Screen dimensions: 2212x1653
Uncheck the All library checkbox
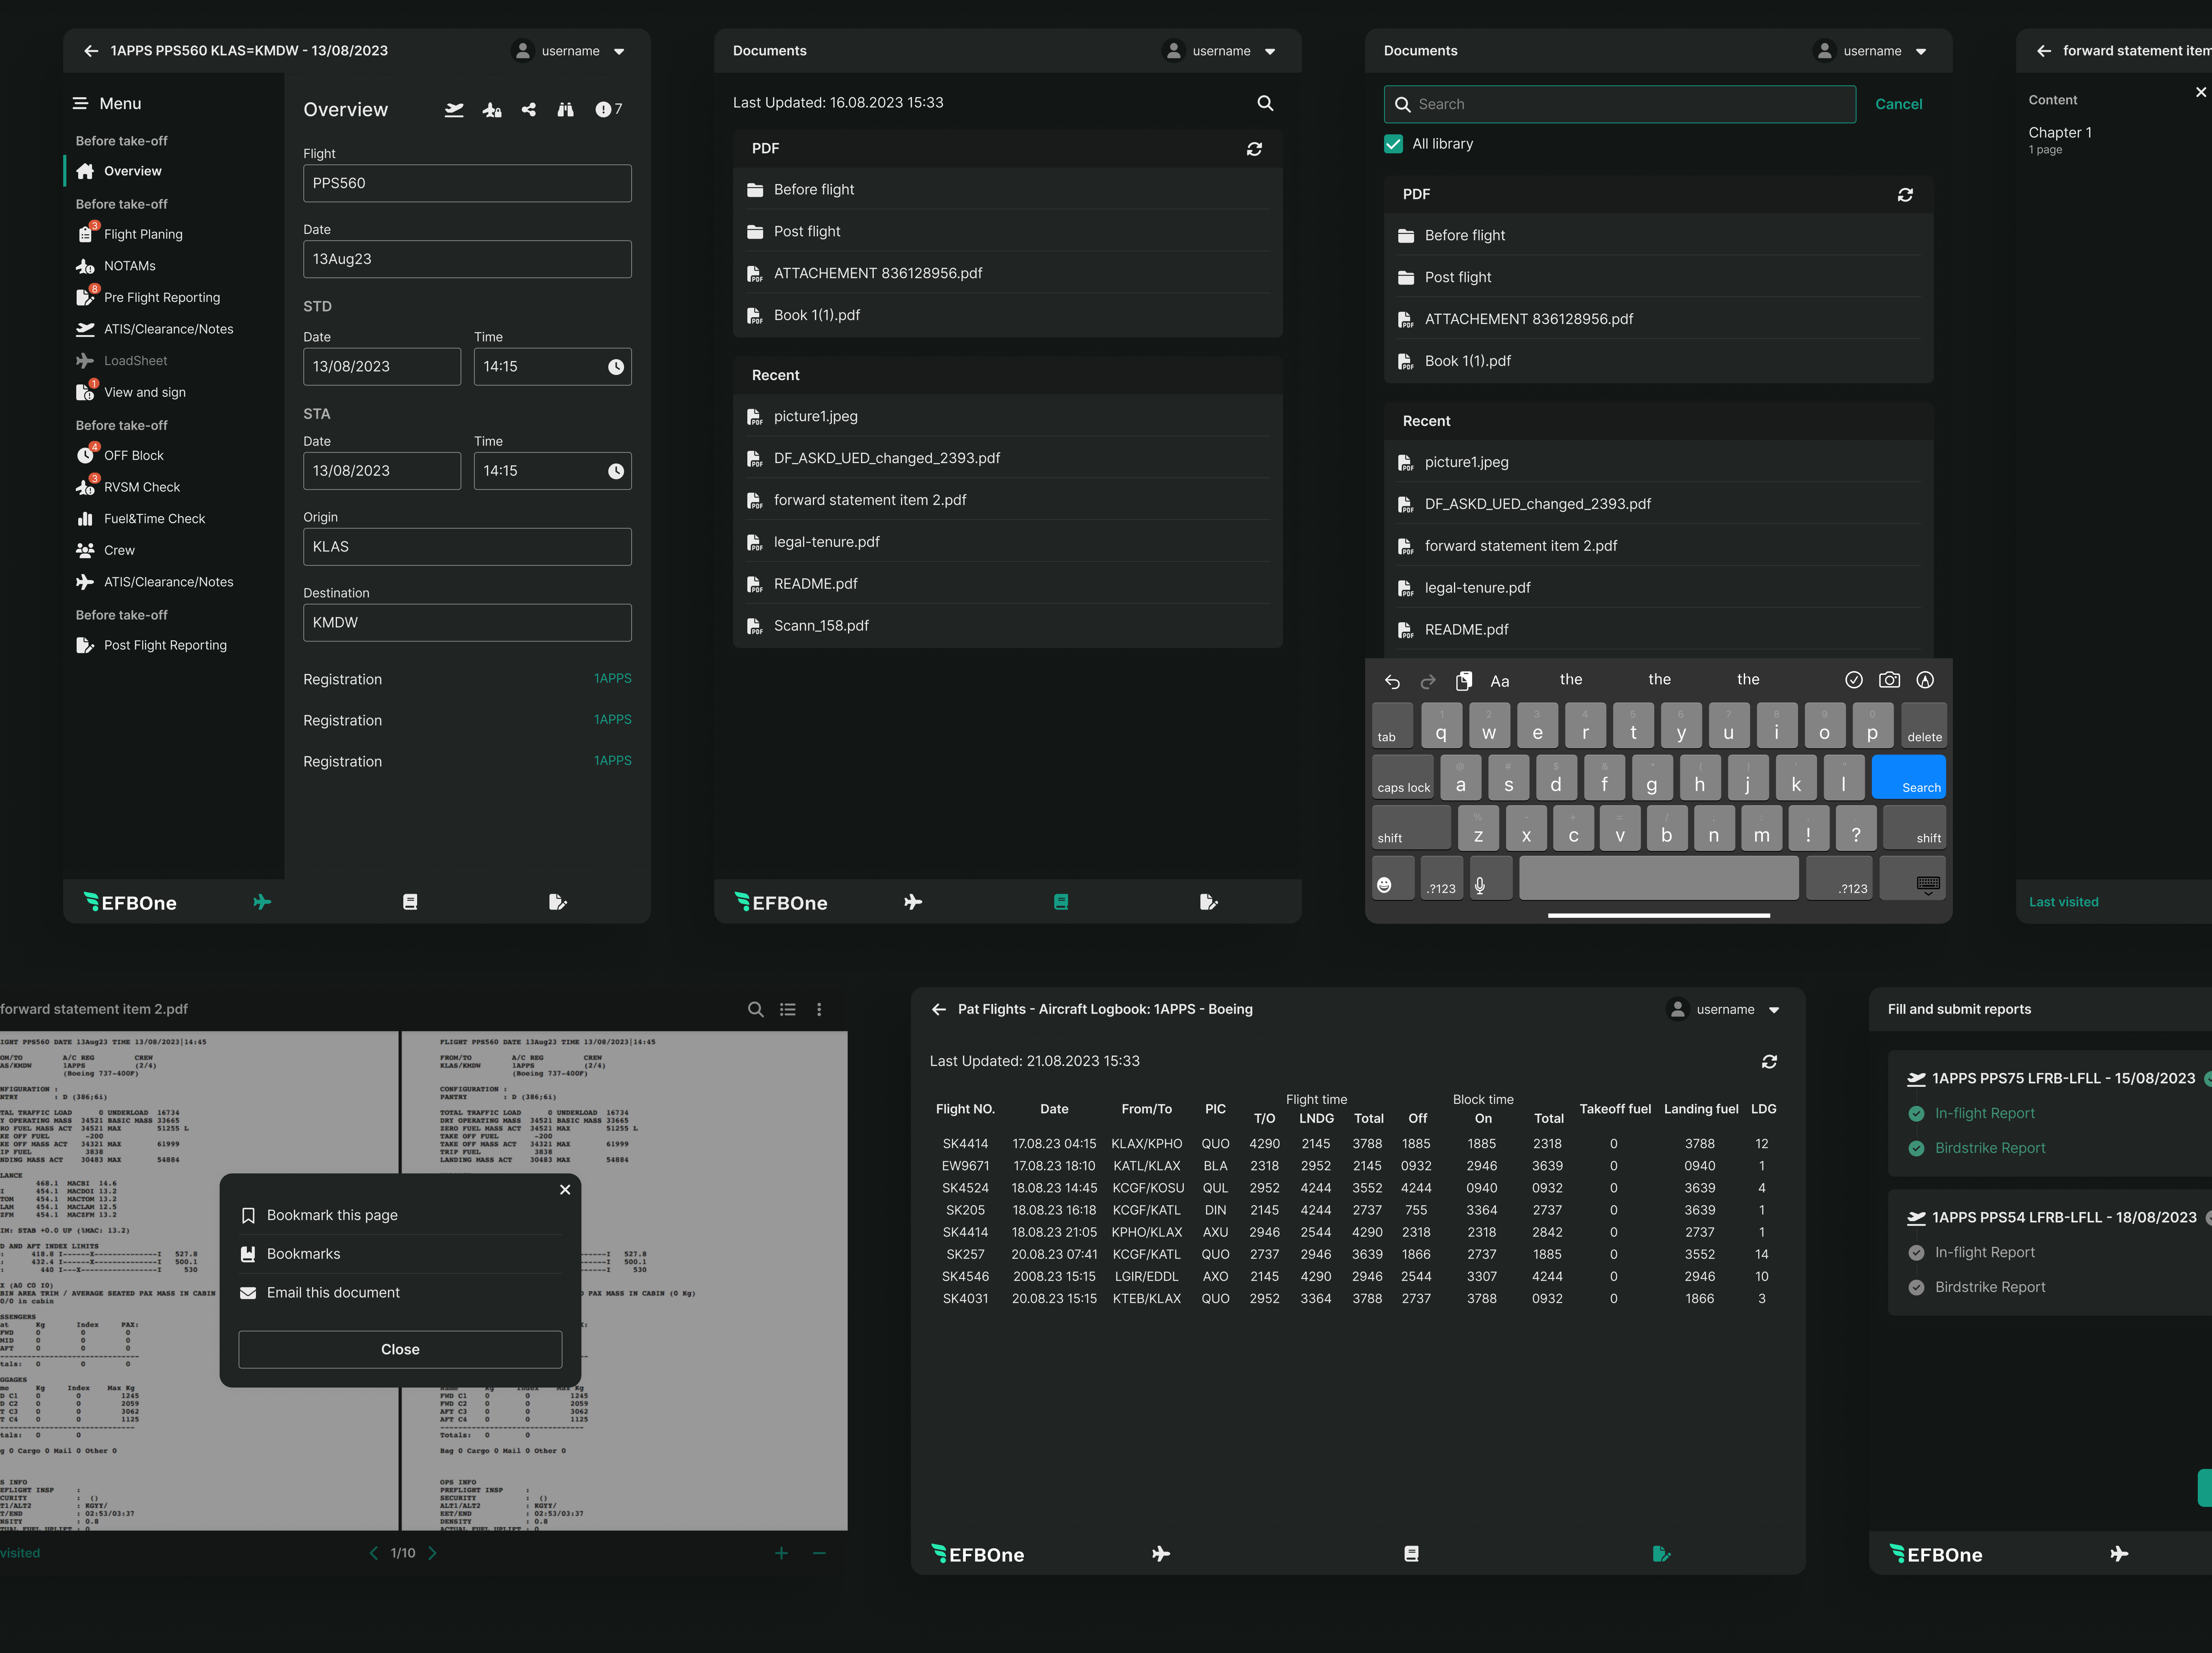[x=1393, y=144]
